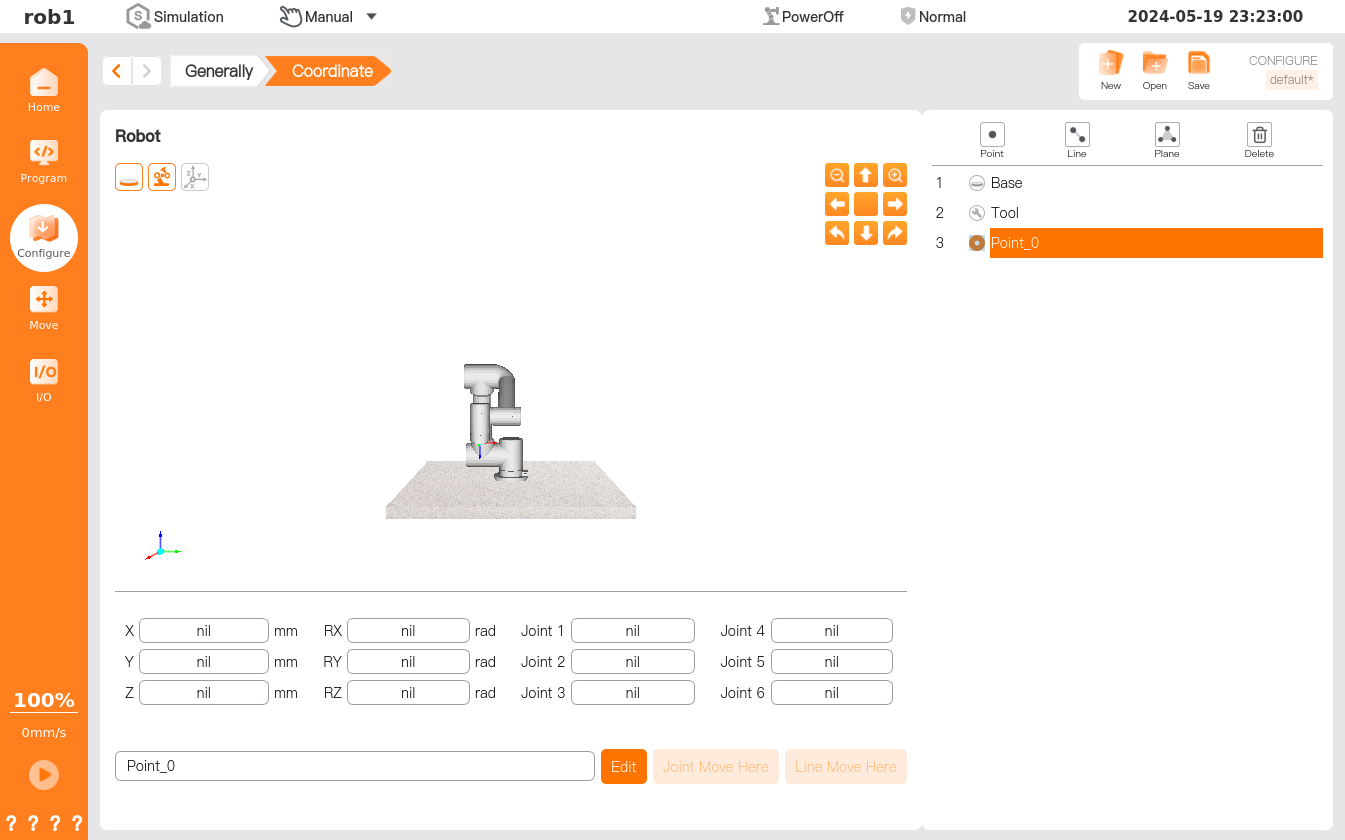The width and height of the screenshot is (1345, 840).
Task: Rotate the view left with the curved arrow
Action: click(837, 233)
